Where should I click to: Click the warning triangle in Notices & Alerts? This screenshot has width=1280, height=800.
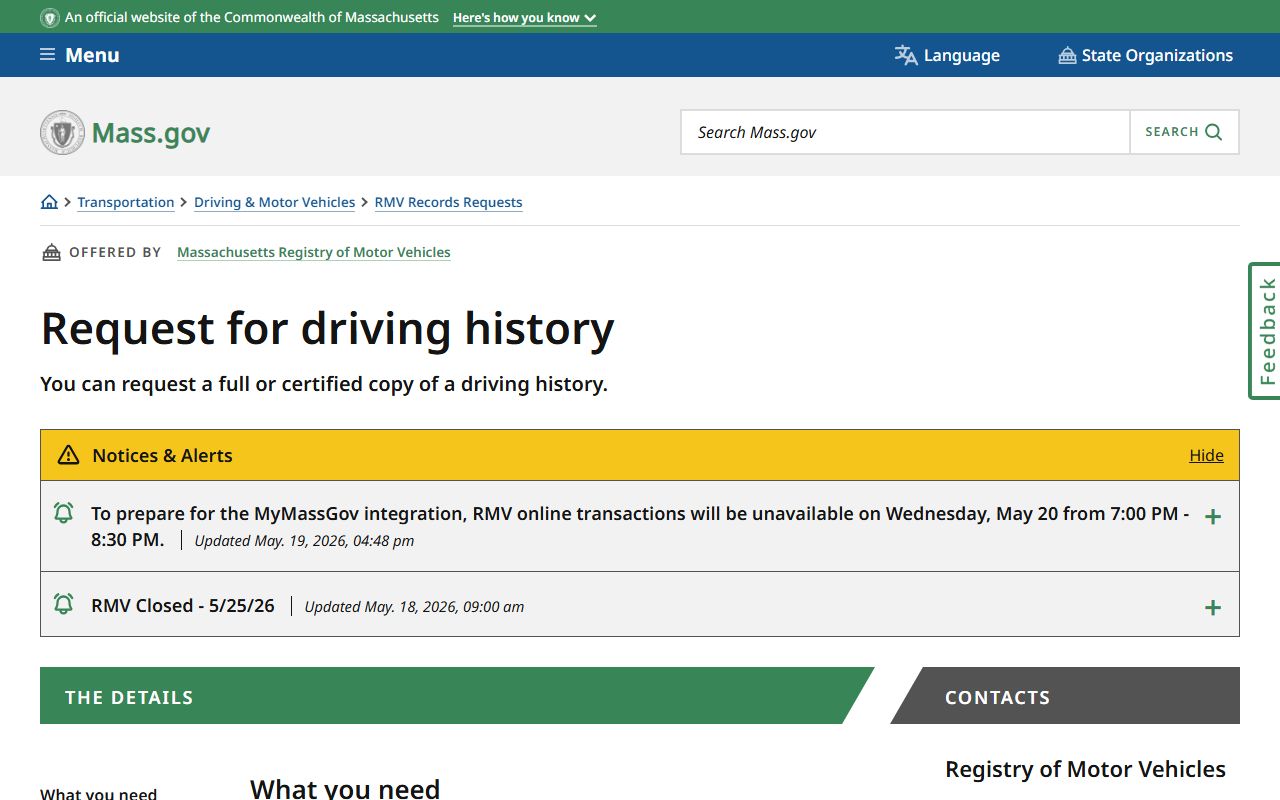(x=68, y=455)
